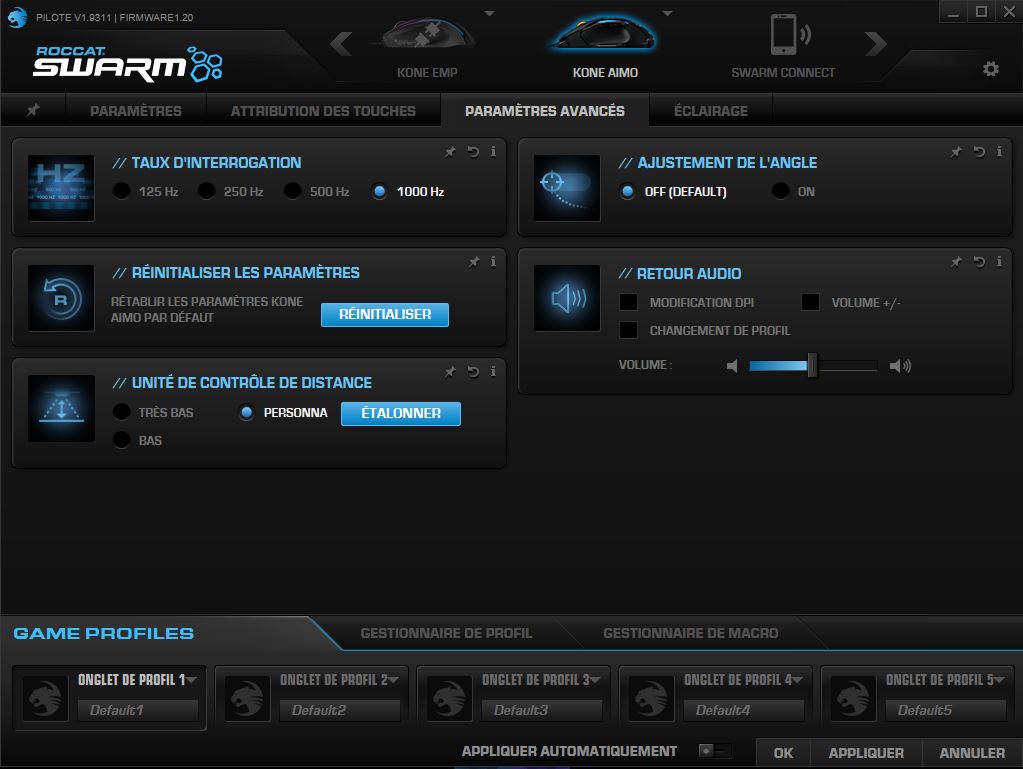Show info for Réinitialiser les paramètres
Screen dimensions: 1023x769
(x=493, y=262)
